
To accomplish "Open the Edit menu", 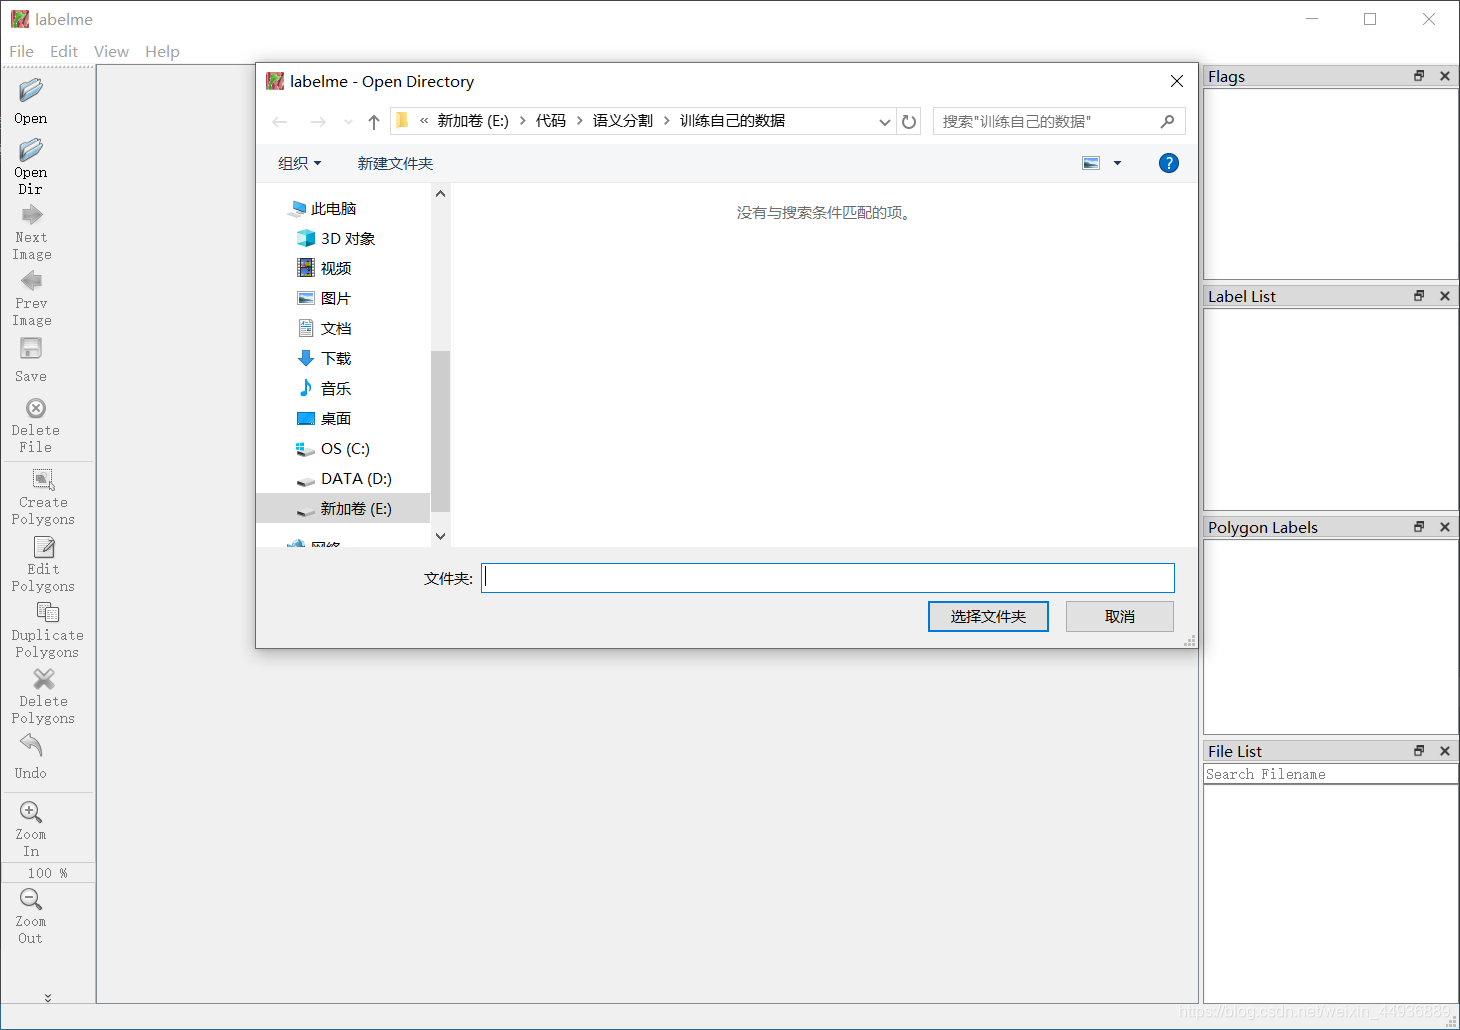I will (64, 52).
